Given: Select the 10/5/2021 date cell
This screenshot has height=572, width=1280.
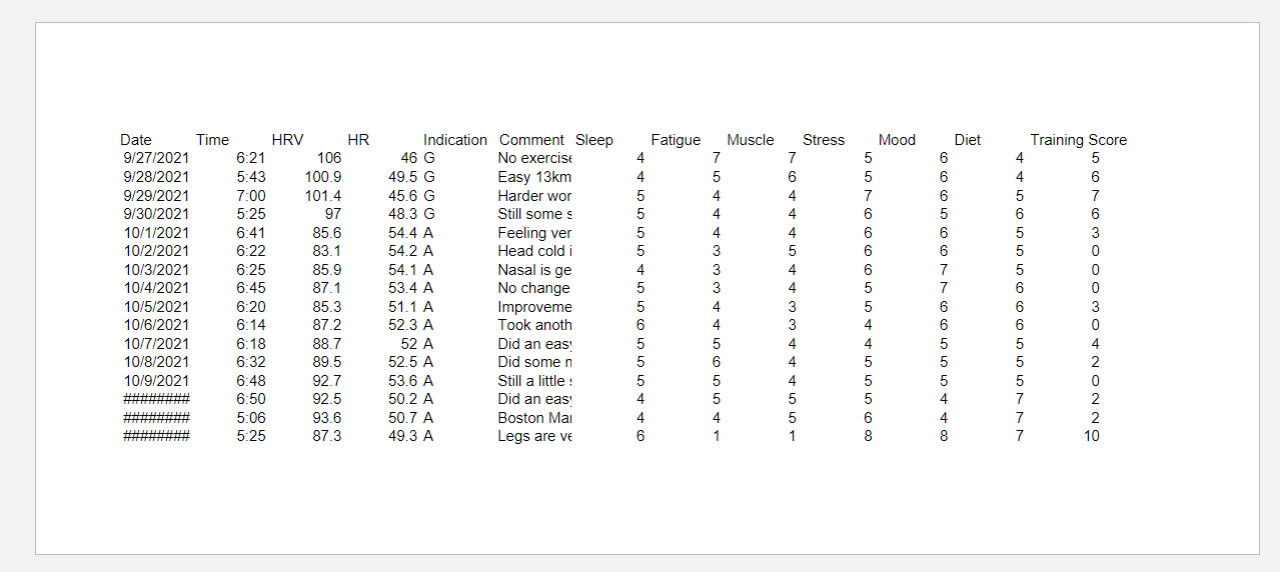Looking at the screenshot, I should pyautogui.click(x=156, y=307).
